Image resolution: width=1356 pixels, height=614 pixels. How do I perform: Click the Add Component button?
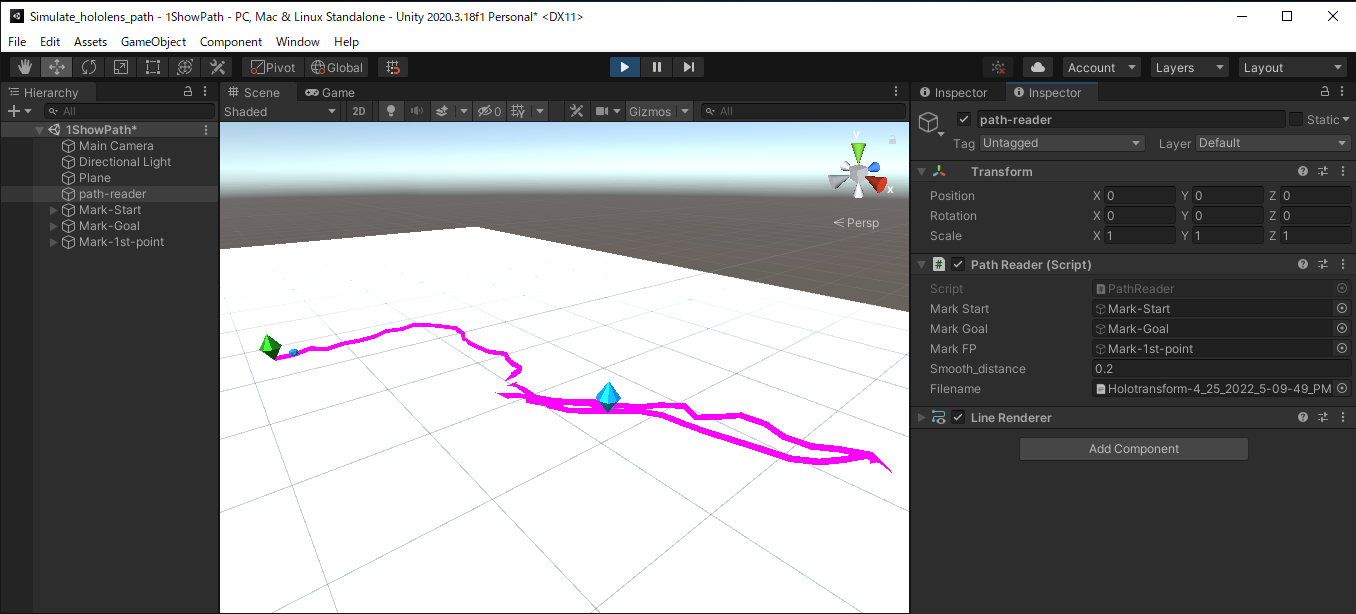point(1134,449)
